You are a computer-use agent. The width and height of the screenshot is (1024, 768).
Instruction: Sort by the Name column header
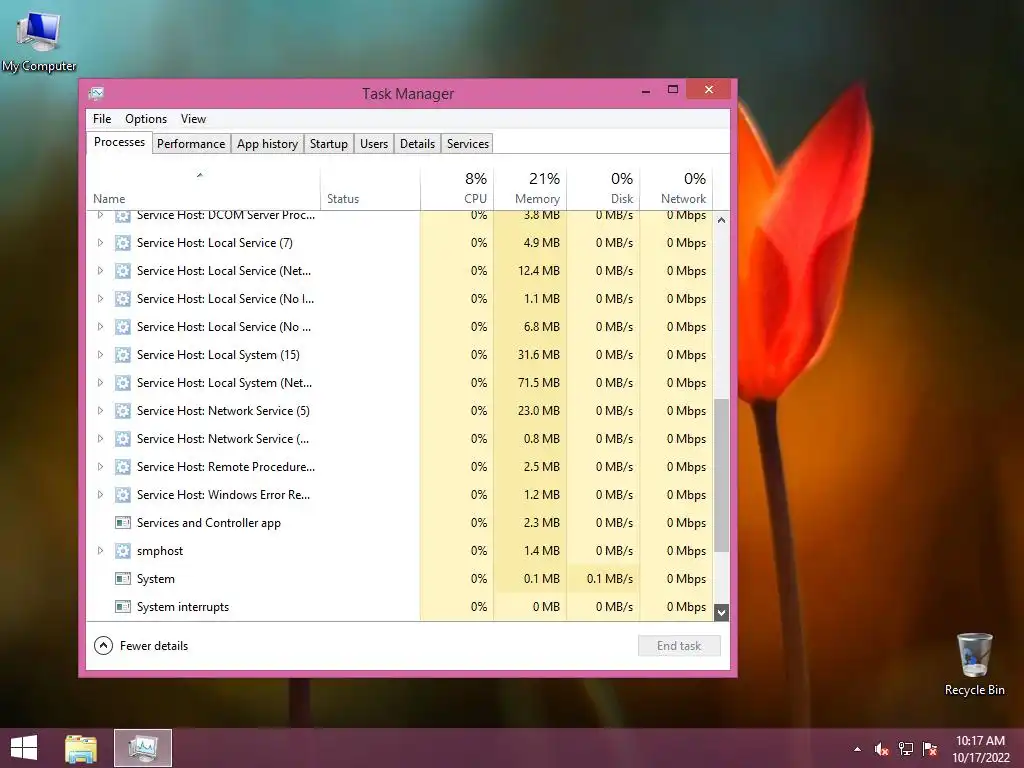point(203,188)
